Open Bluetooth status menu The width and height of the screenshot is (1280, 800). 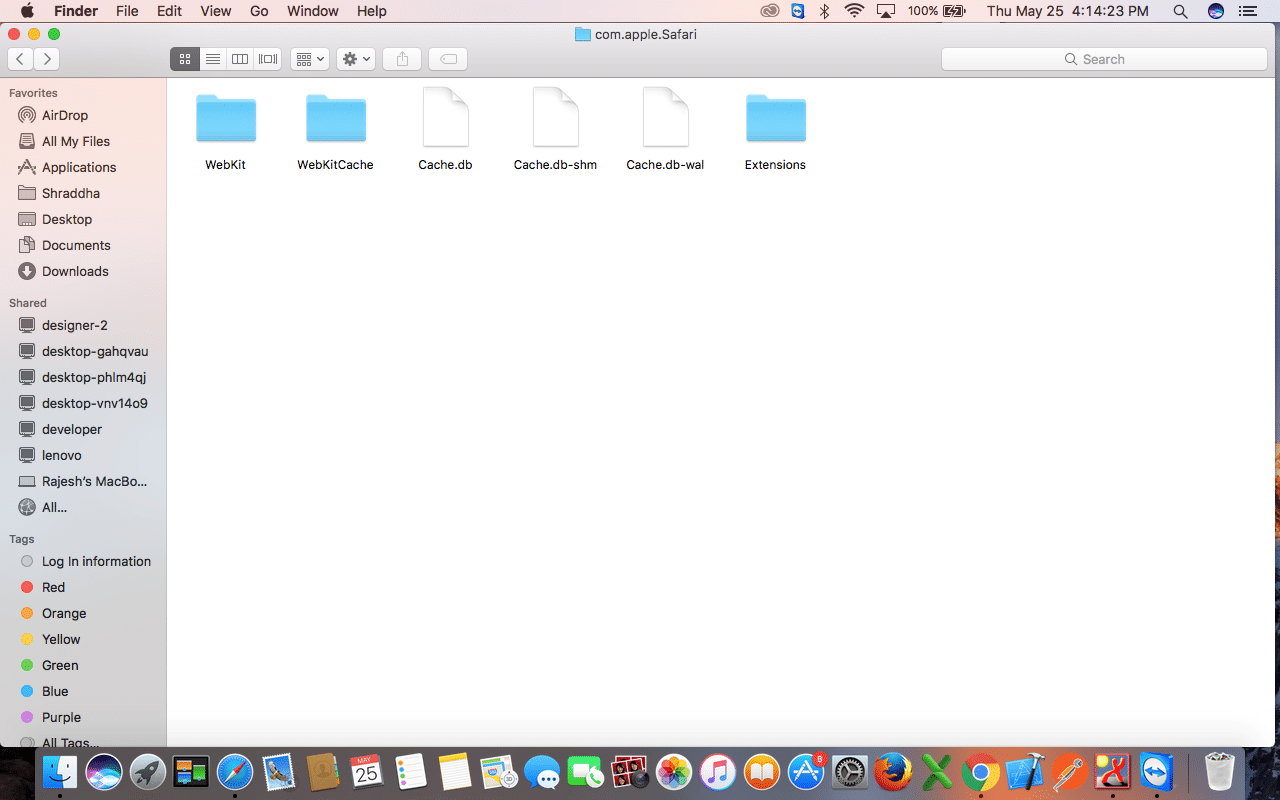coord(825,11)
